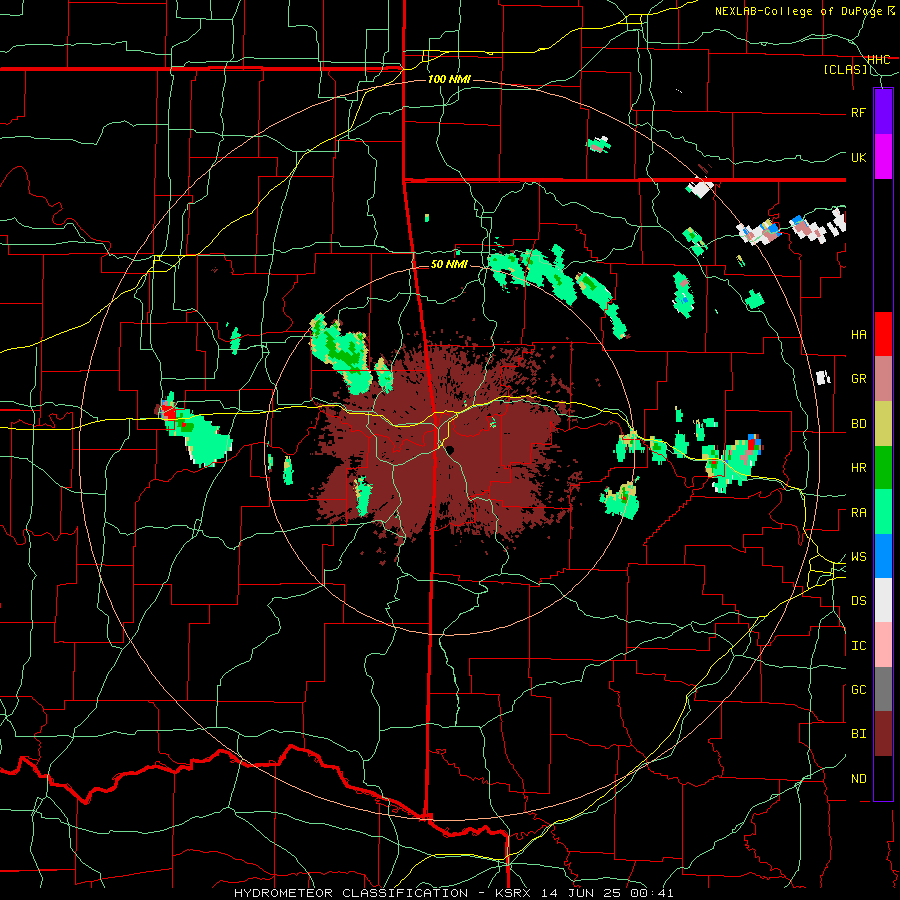
Task: Click the light green RA legend swatch
Action: (x=883, y=512)
